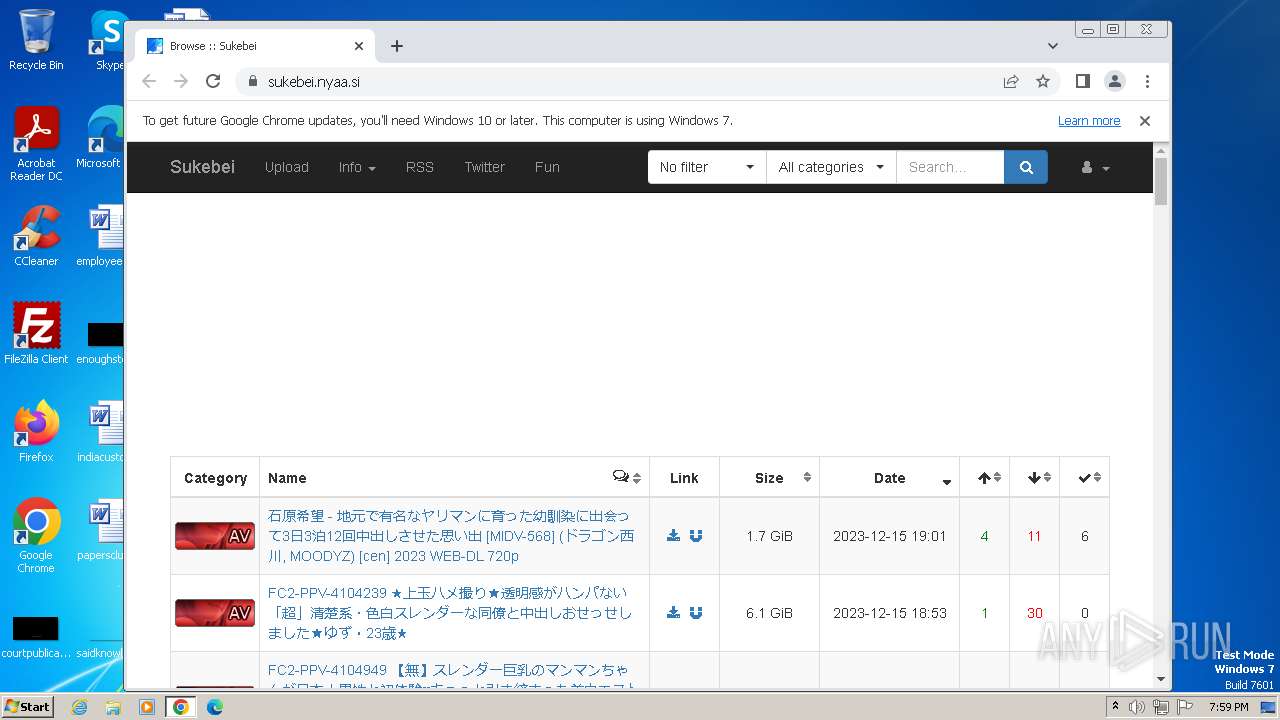Open the CCleaner desktop shortcut
This screenshot has height=720, width=1280.
[36, 236]
